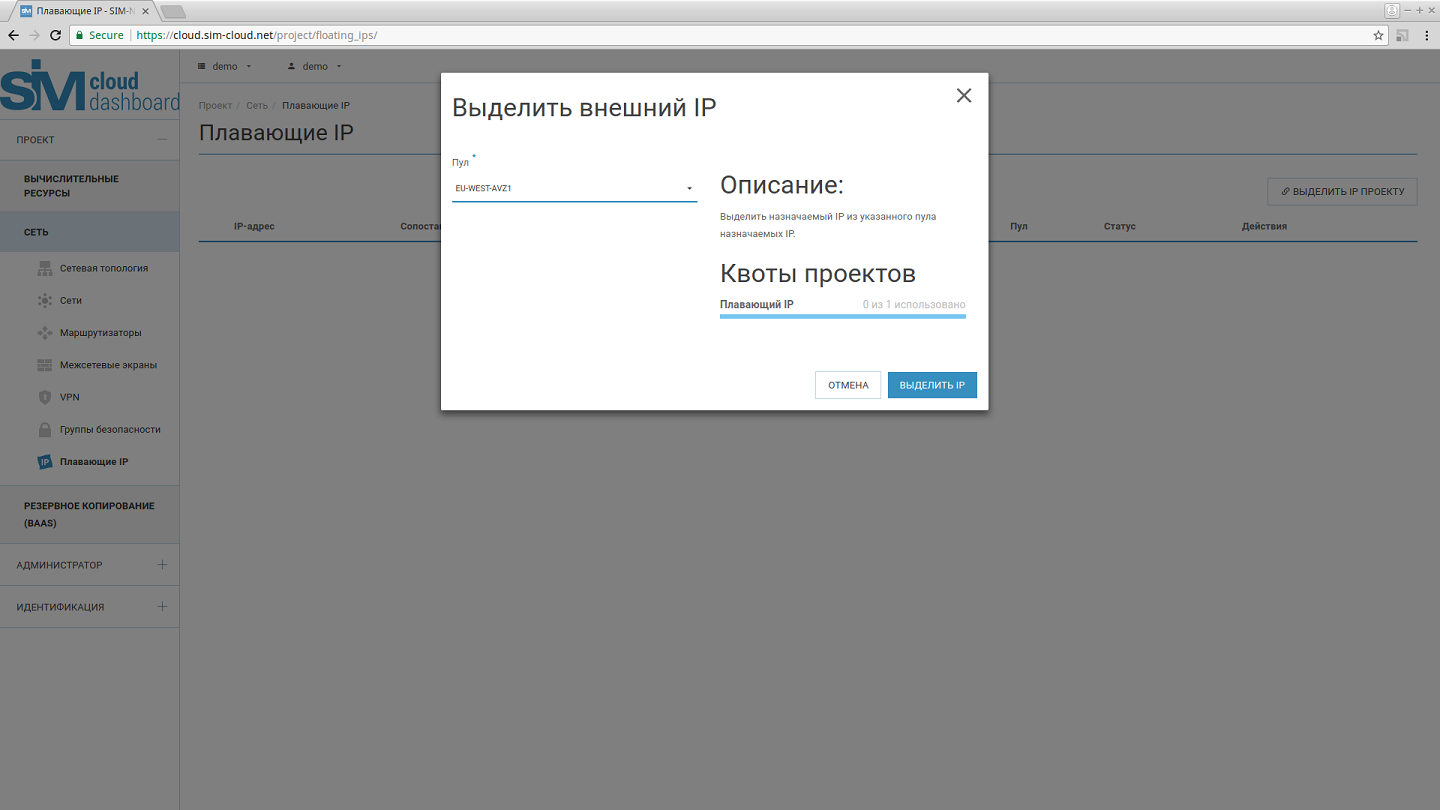Screen dimensions: 1440x810
Task: Open the Пул dropdown EU-WEST-AVZ1
Action: click(x=574, y=188)
